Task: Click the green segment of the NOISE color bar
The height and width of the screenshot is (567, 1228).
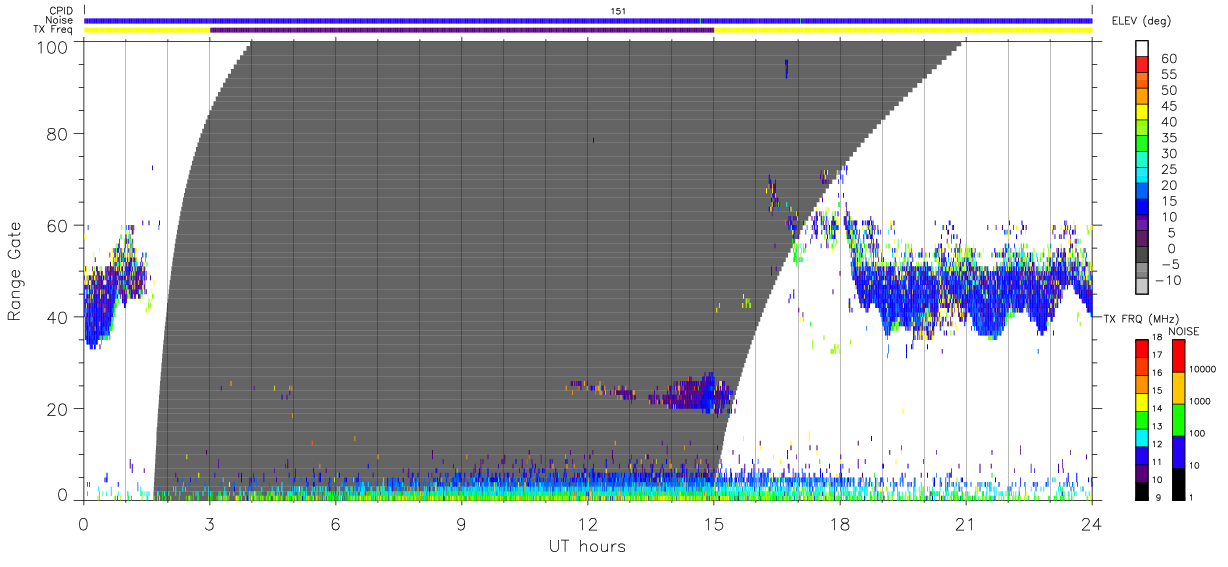Action: 1178,419
